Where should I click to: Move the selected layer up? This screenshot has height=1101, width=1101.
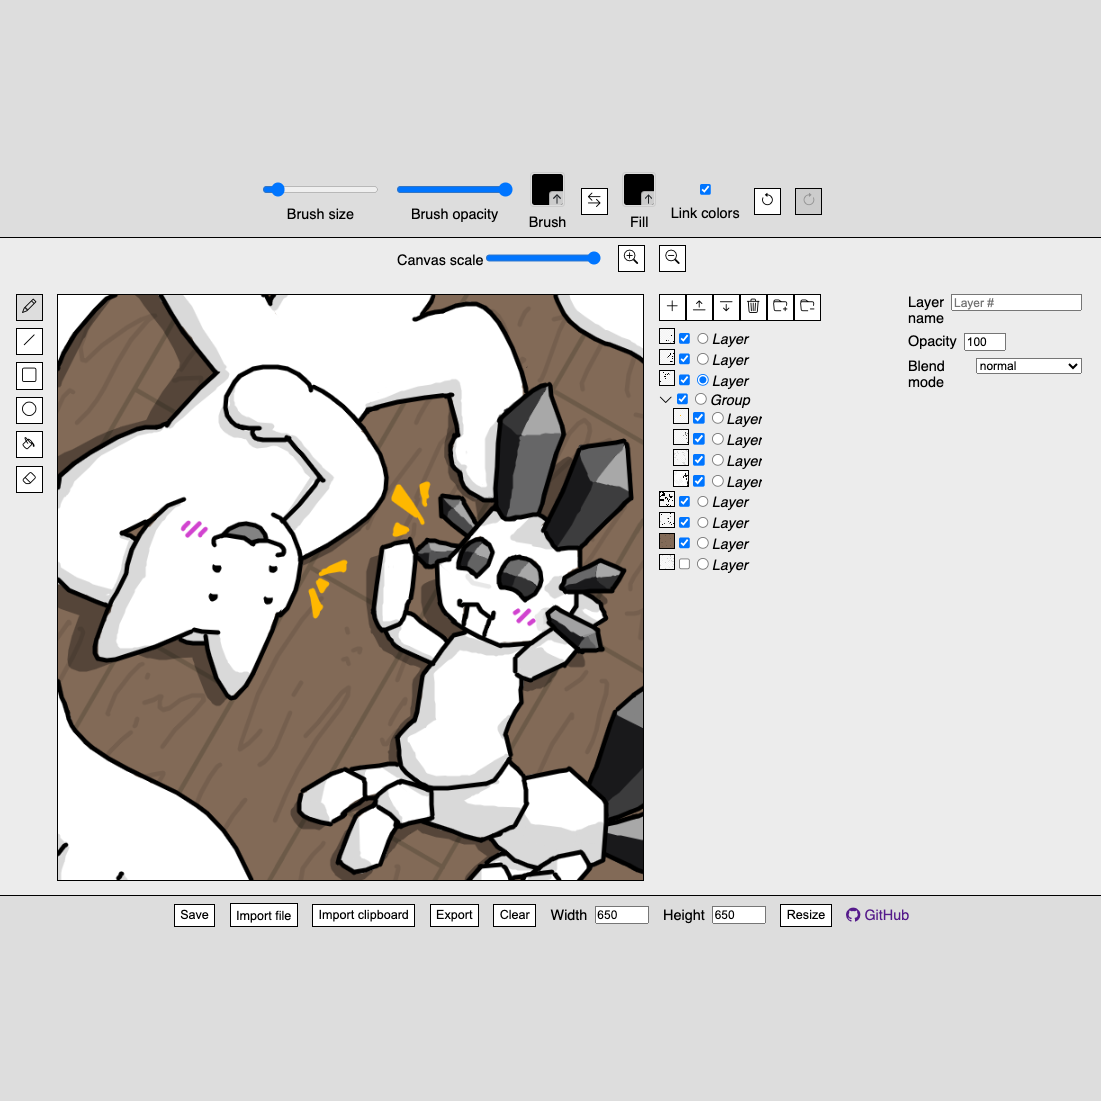(699, 307)
